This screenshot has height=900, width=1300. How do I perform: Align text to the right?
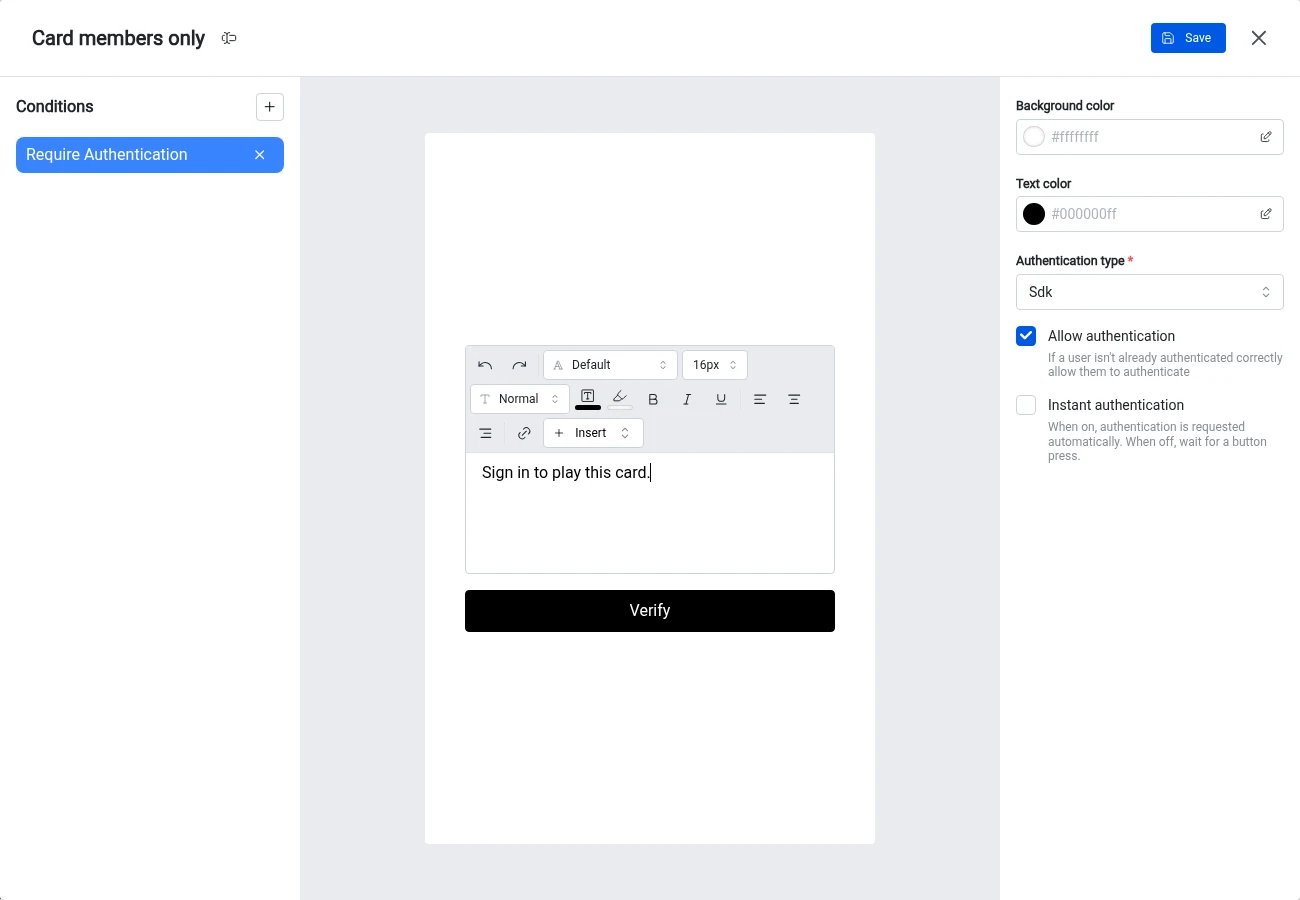click(x=485, y=433)
